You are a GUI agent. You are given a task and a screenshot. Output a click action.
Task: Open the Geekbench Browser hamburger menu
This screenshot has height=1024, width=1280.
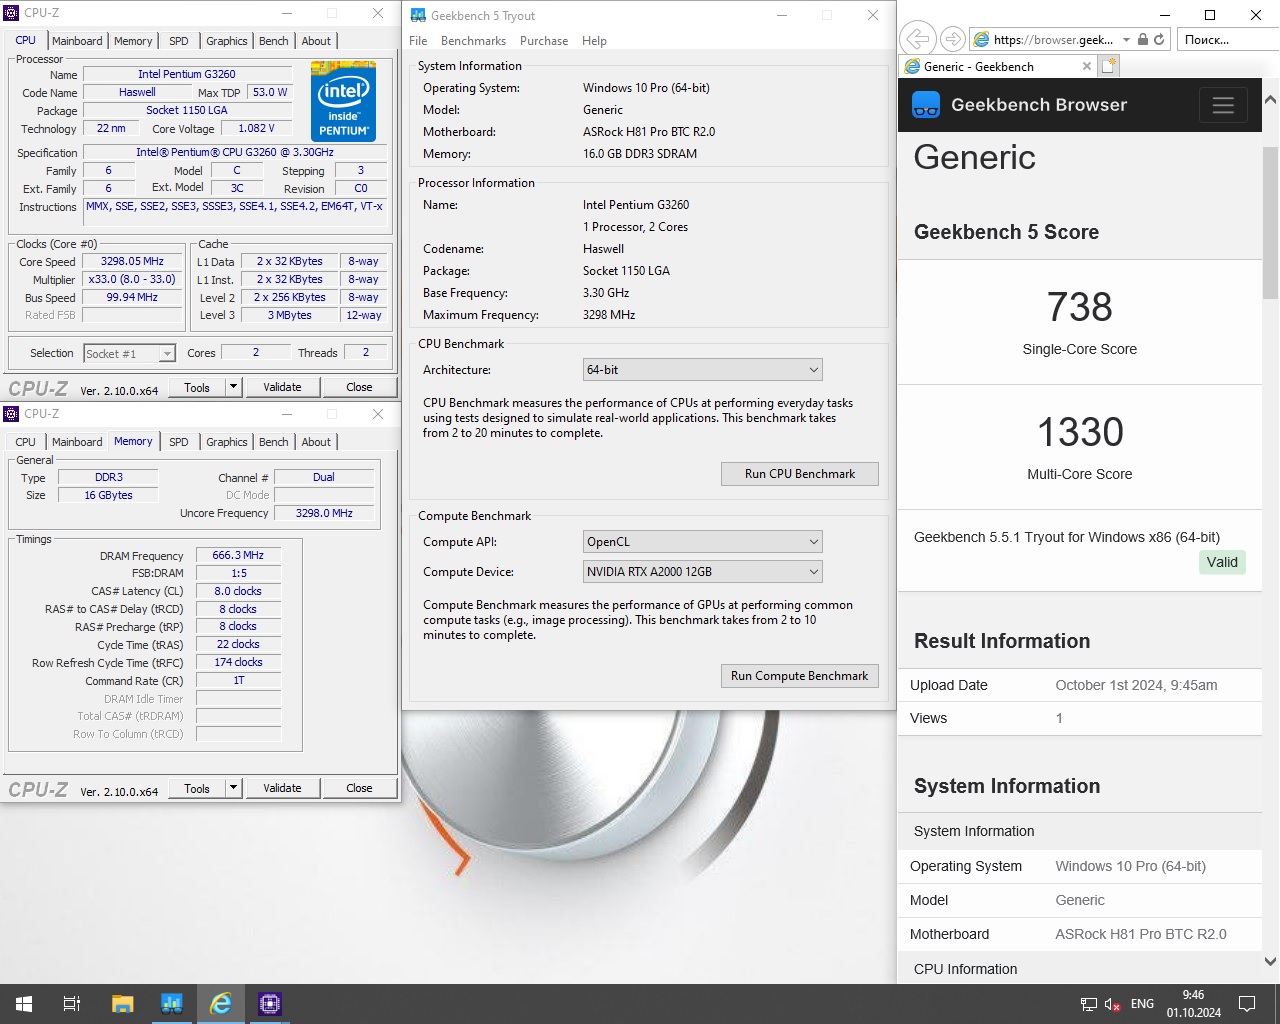point(1223,105)
